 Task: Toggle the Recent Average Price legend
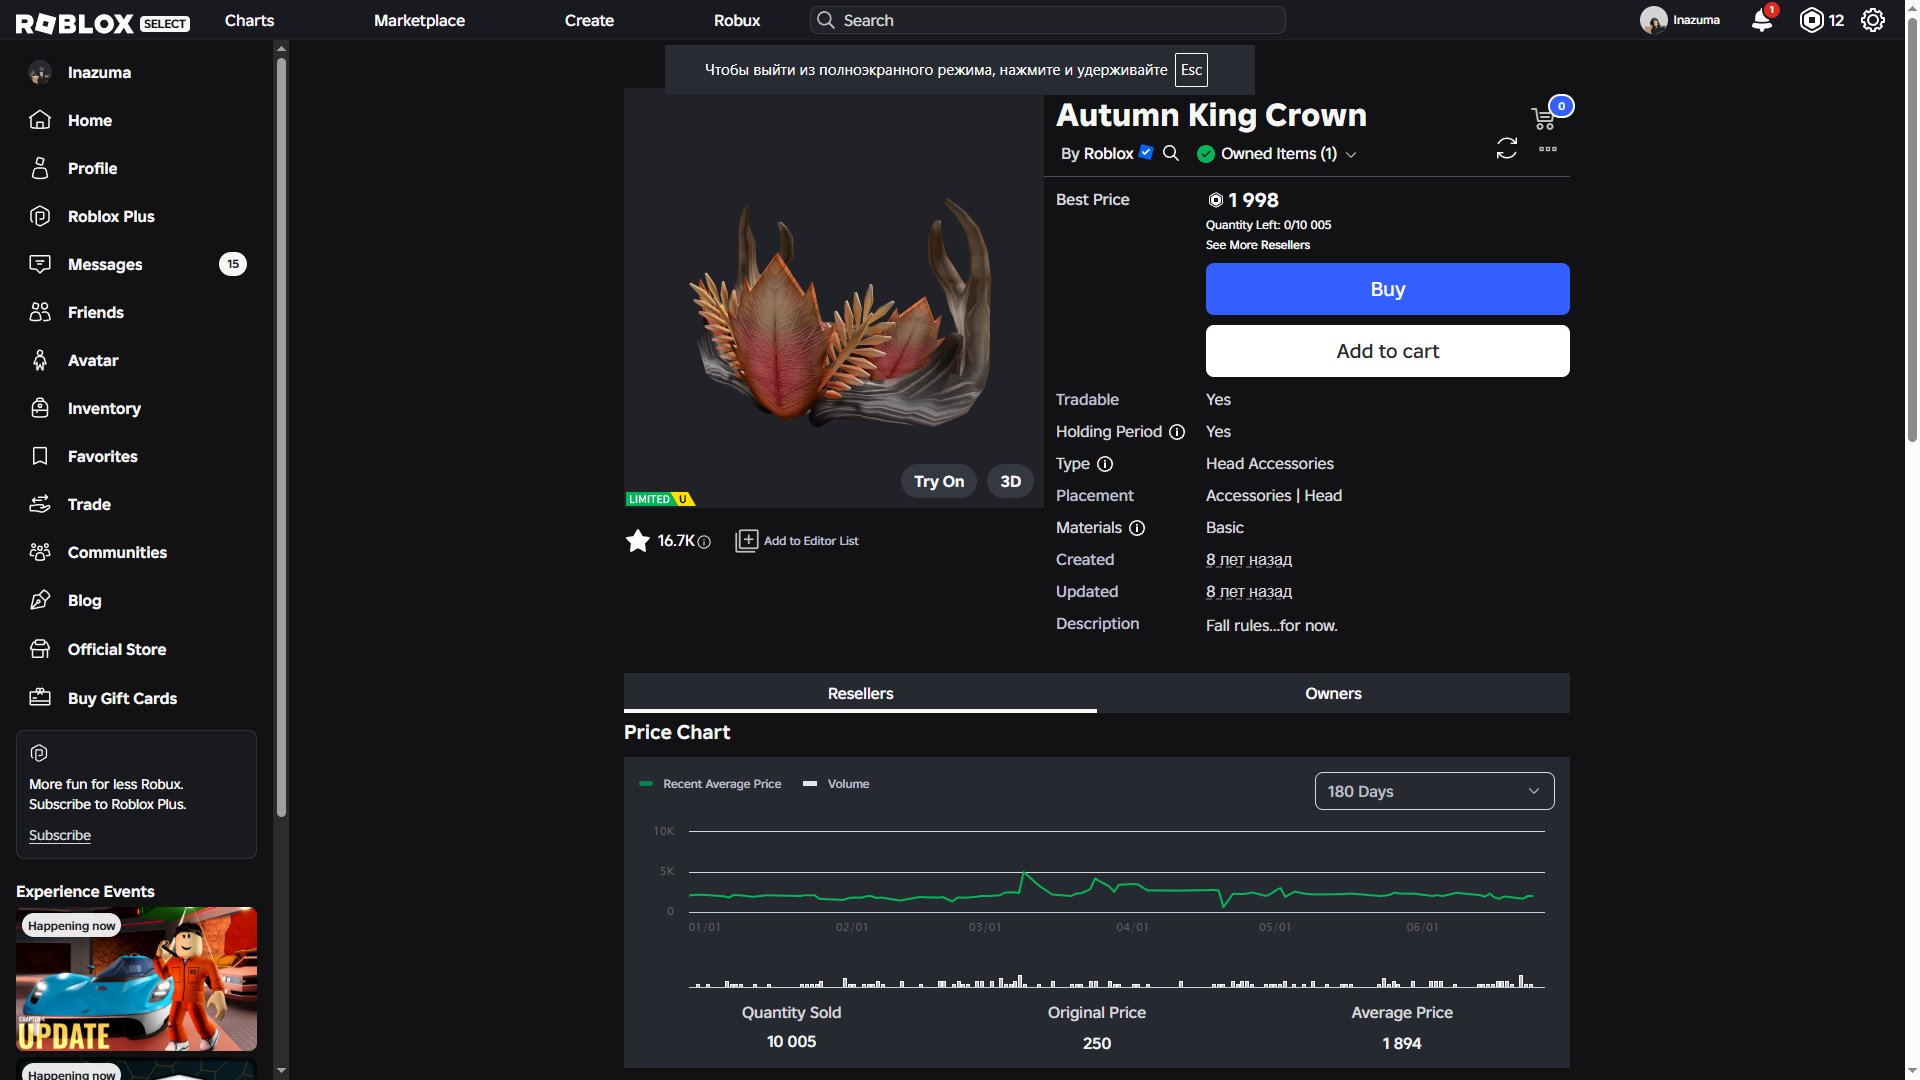710,784
